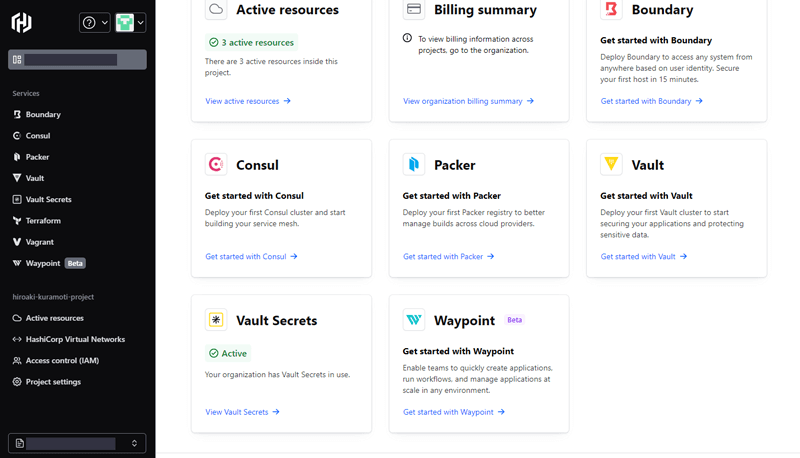Click the Beta tag beside Waypoint in sidebar

tap(75, 263)
